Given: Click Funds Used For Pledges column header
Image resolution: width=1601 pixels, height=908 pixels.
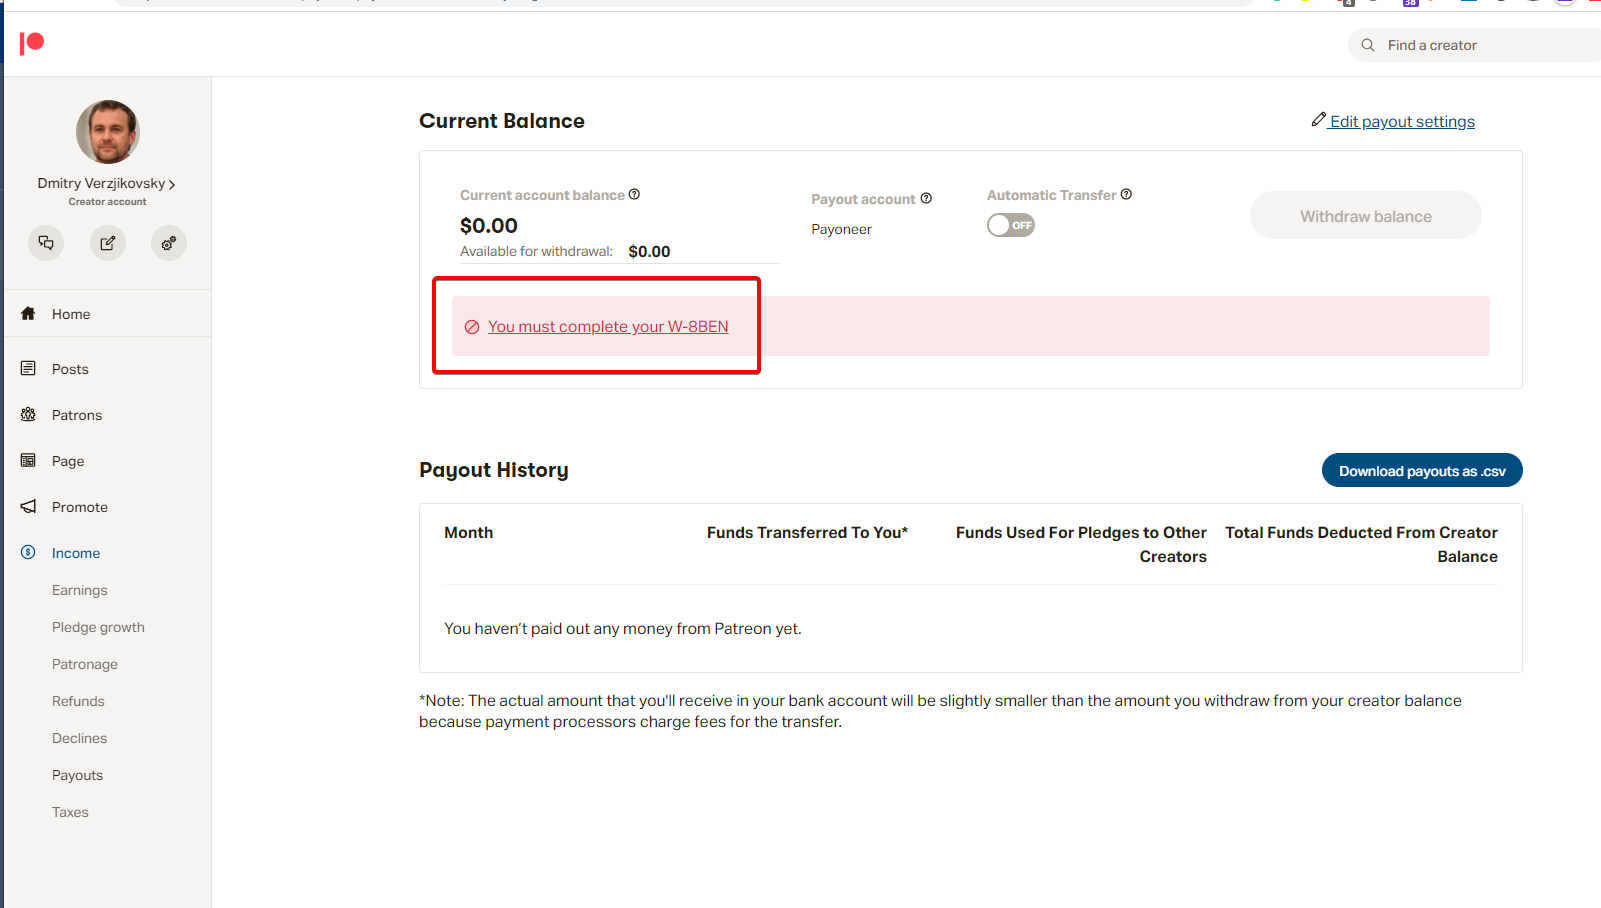Looking at the screenshot, I should click(1081, 545).
